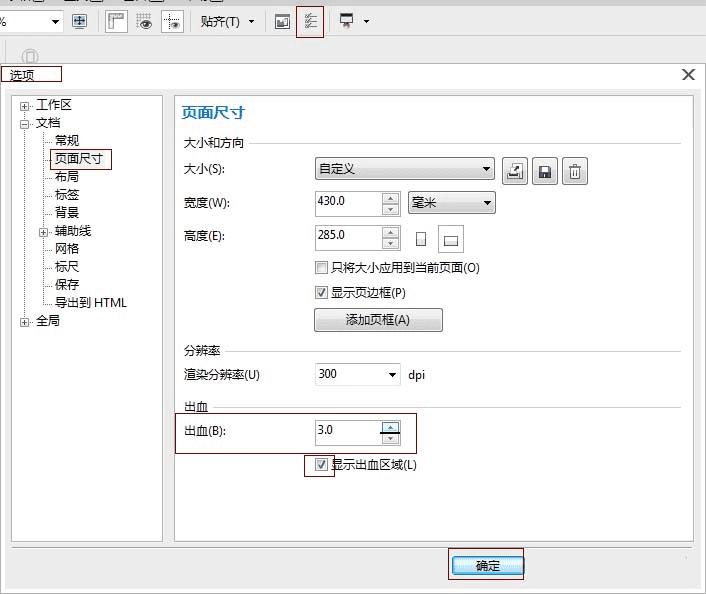Image resolution: width=706 pixels, height=594 pixels.
Task: Increase the 出血 bleed value stepper
Action: point(390,426)
